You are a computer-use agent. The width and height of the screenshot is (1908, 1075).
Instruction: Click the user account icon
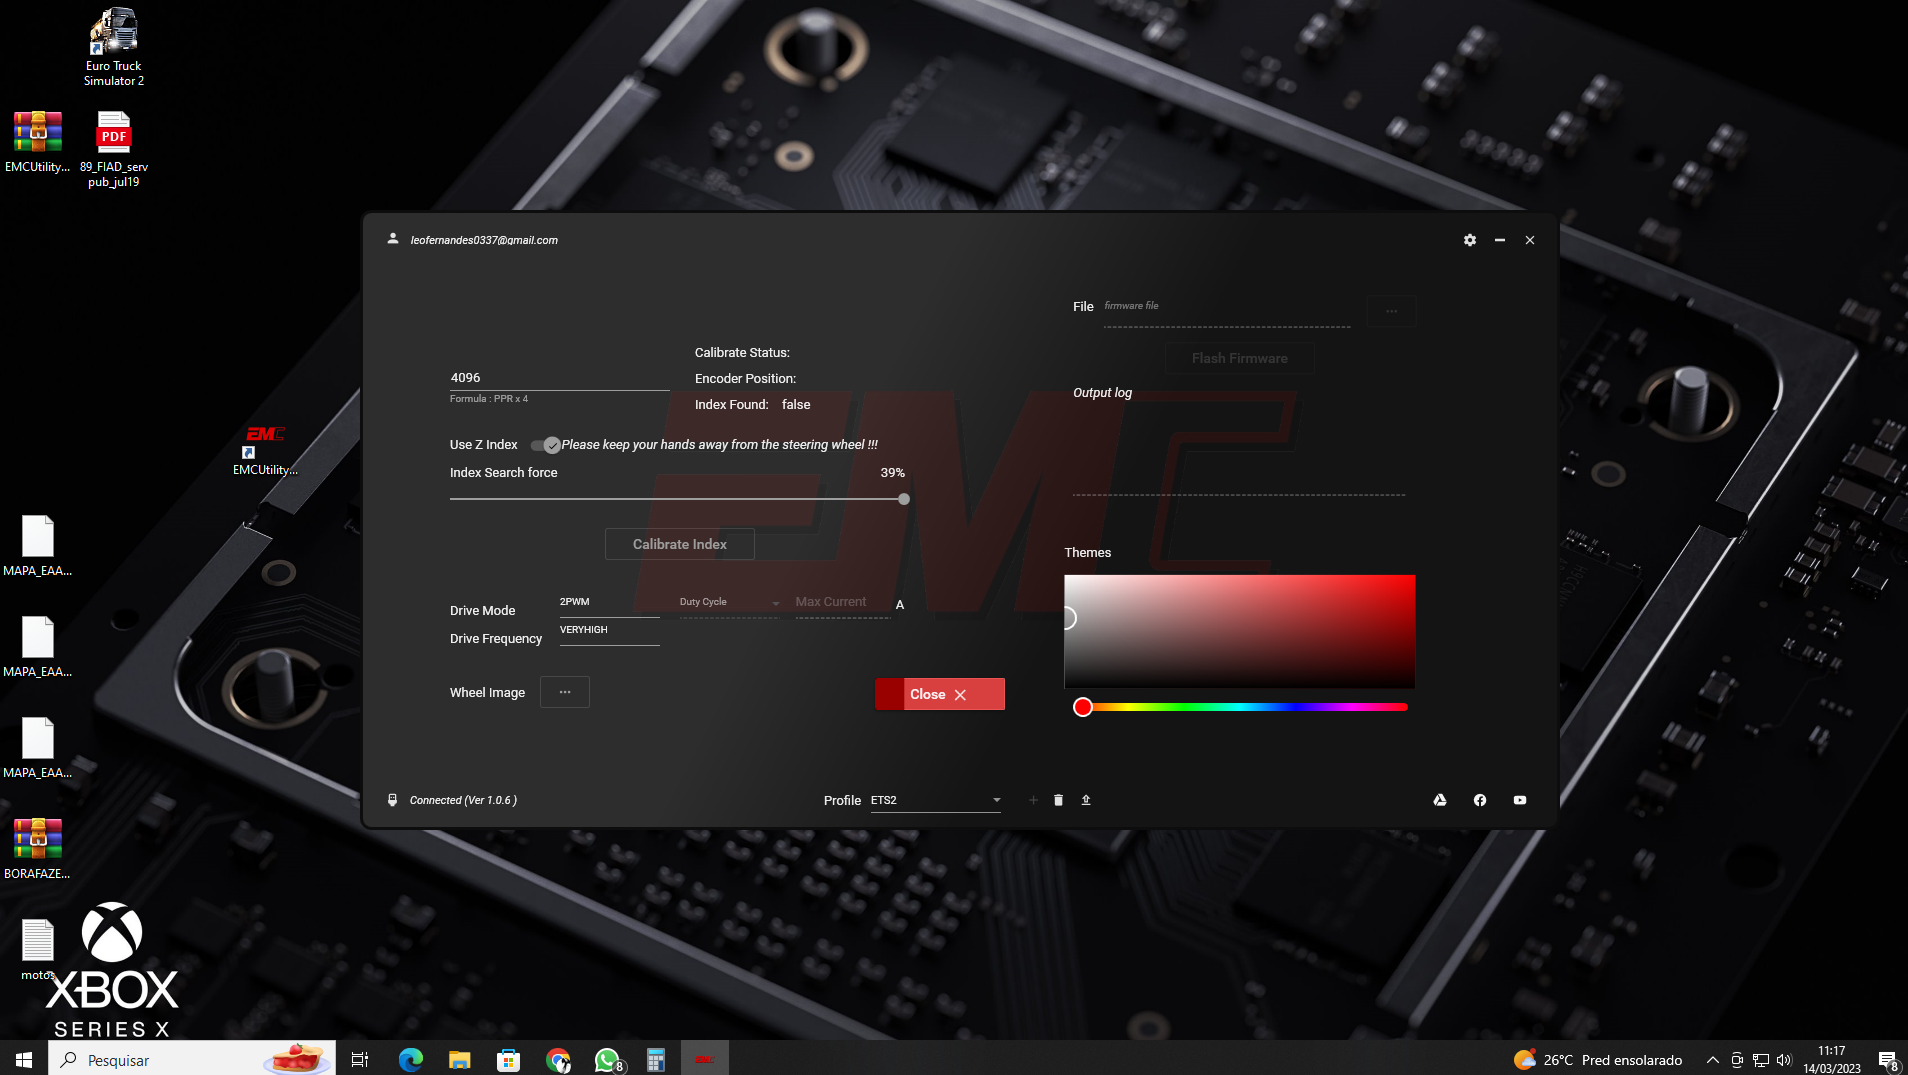coord(393,239)
